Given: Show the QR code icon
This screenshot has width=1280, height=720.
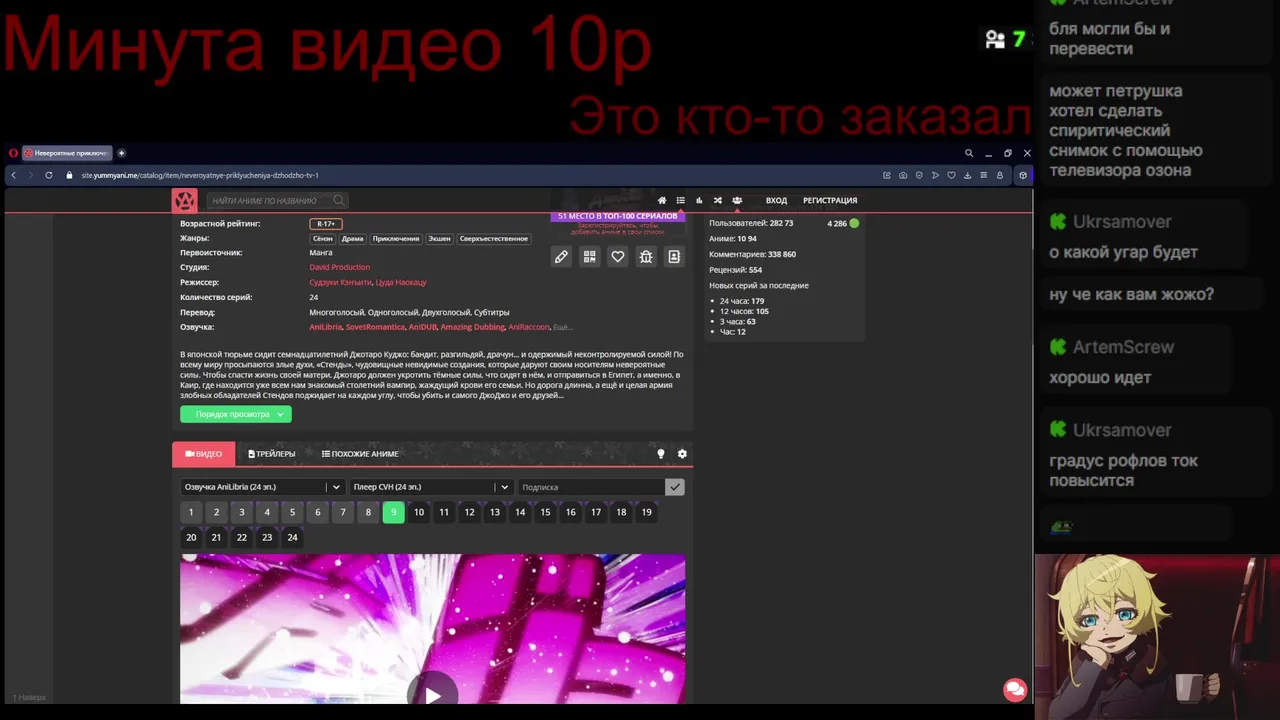Looking at the screenshot, I should [589, 257].
